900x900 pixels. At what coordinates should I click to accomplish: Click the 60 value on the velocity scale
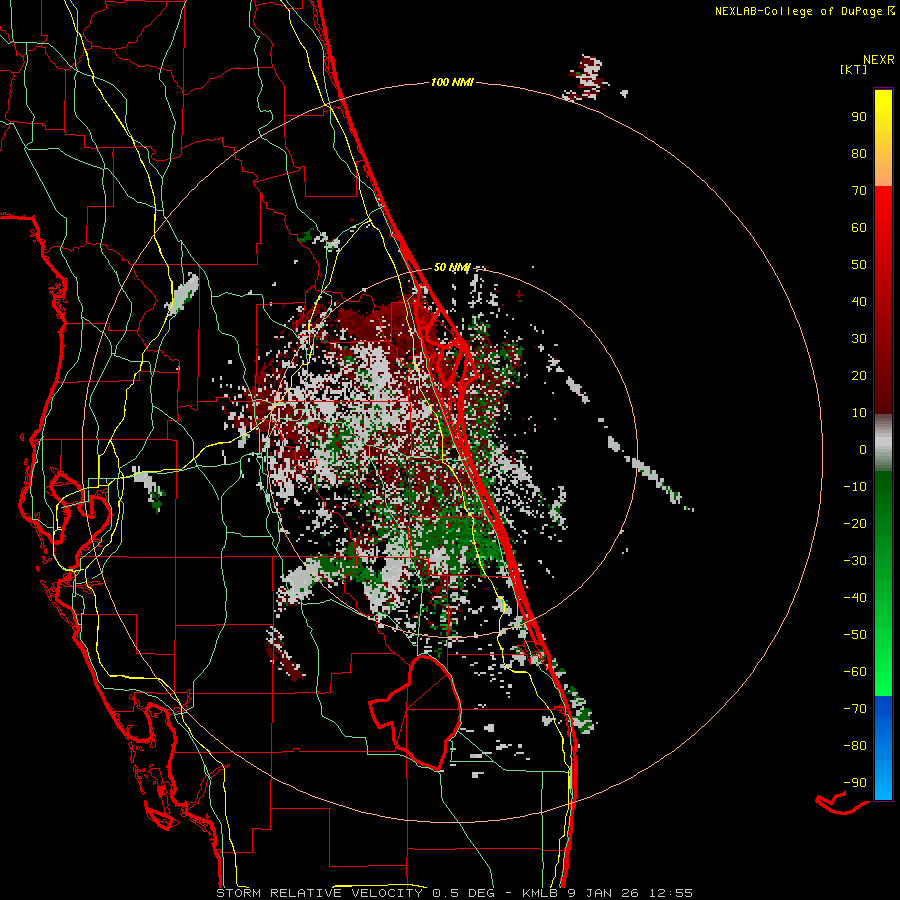[859, 227]
